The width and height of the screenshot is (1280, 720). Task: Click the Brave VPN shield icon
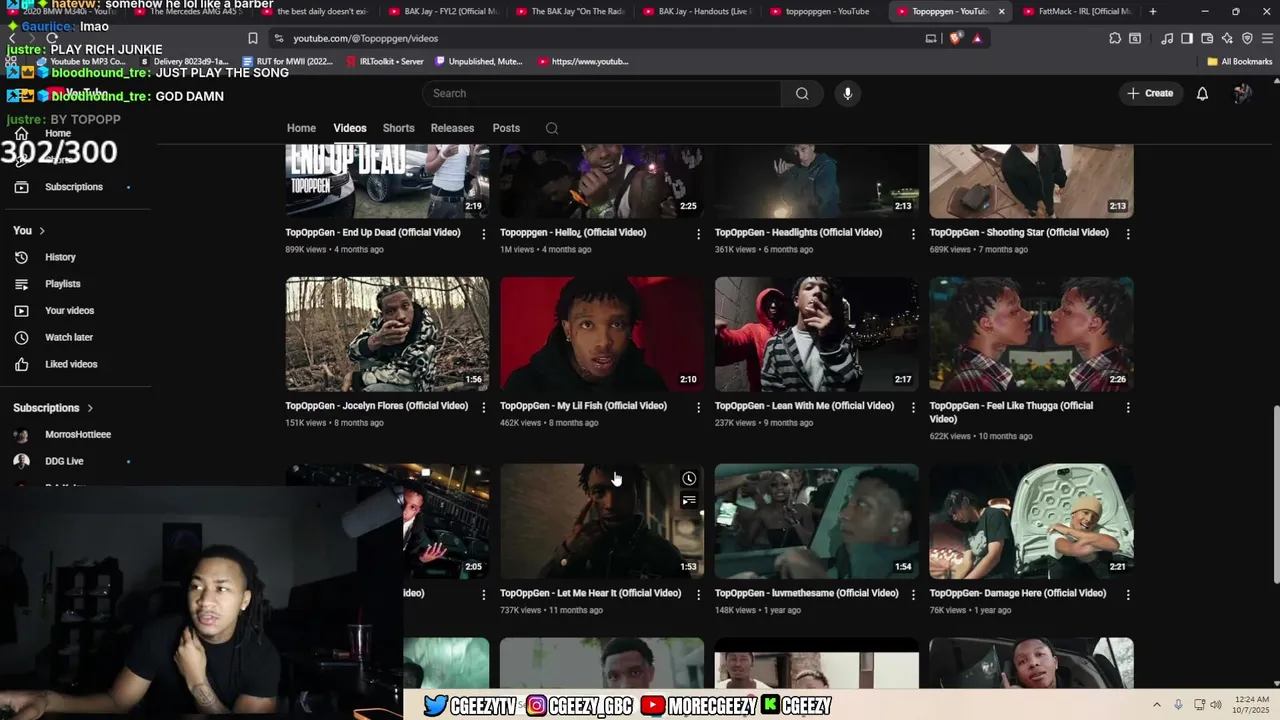point(1247,38)
